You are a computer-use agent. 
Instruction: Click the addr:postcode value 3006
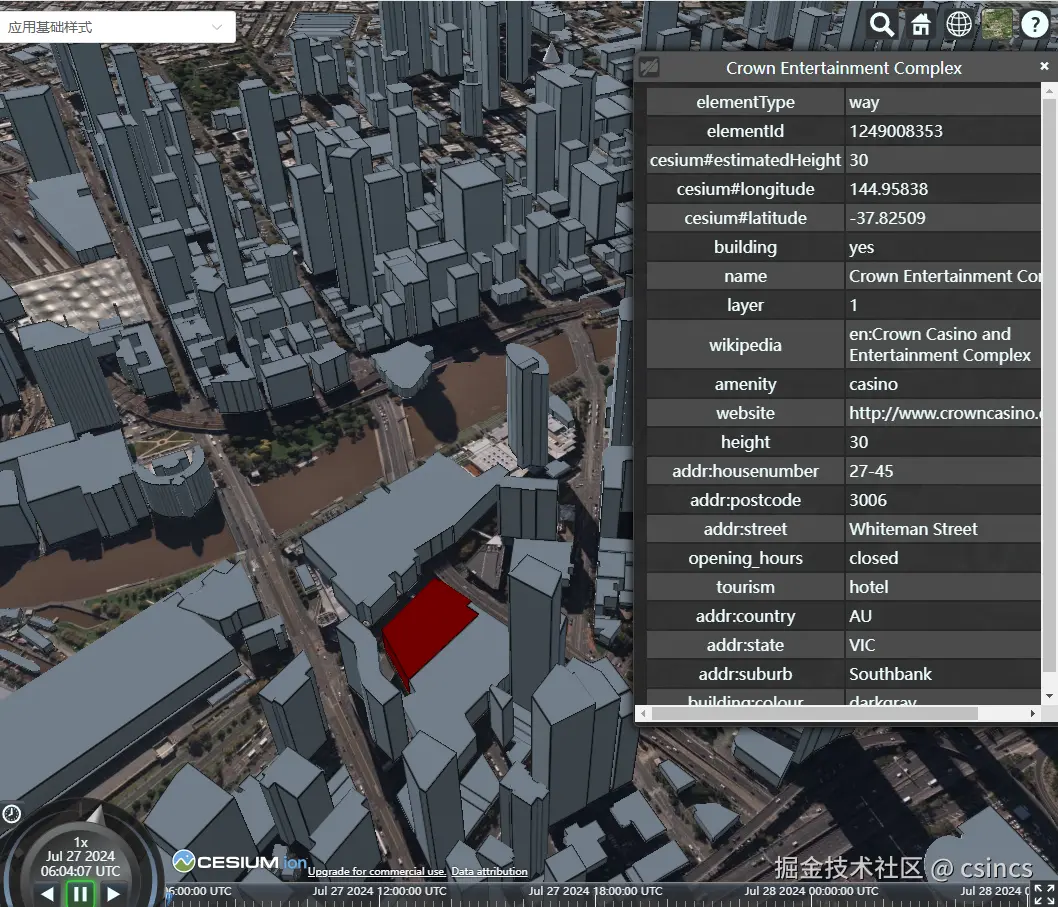pyautogui.click(x=868, y=500)
